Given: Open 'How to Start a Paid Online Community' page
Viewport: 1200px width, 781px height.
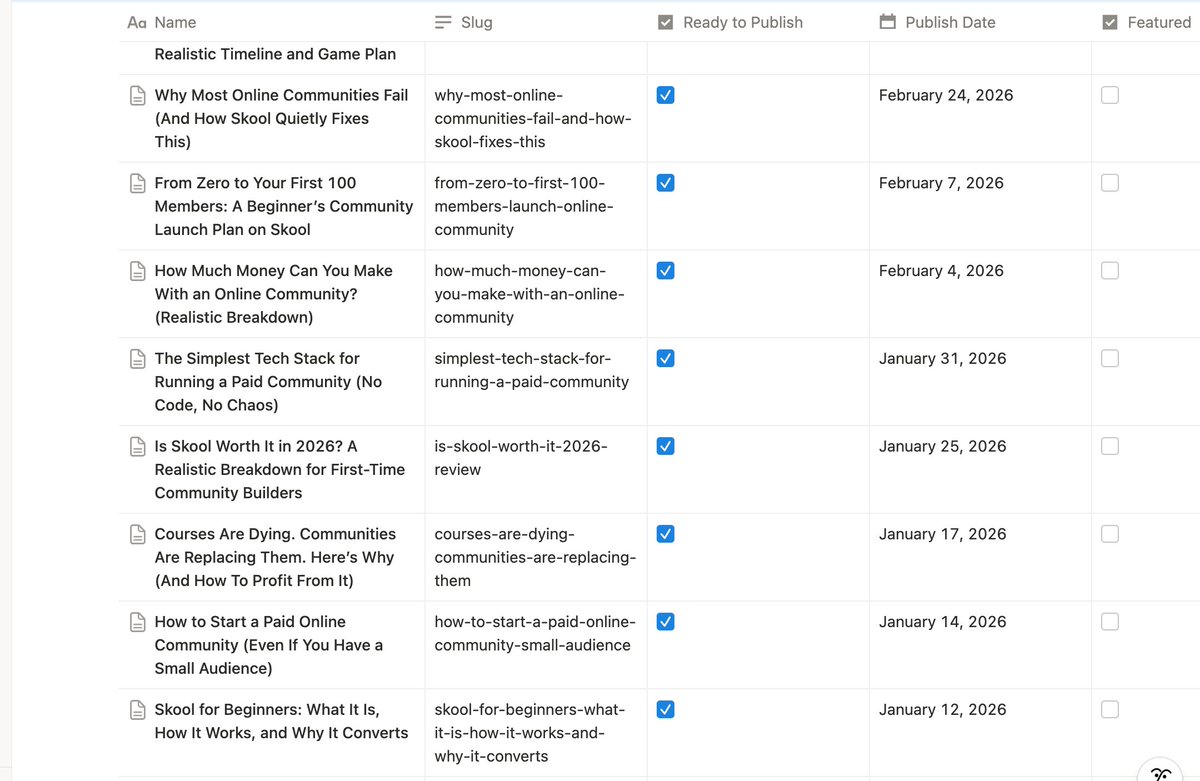Looking at the screenshot, I should point(269,645).
